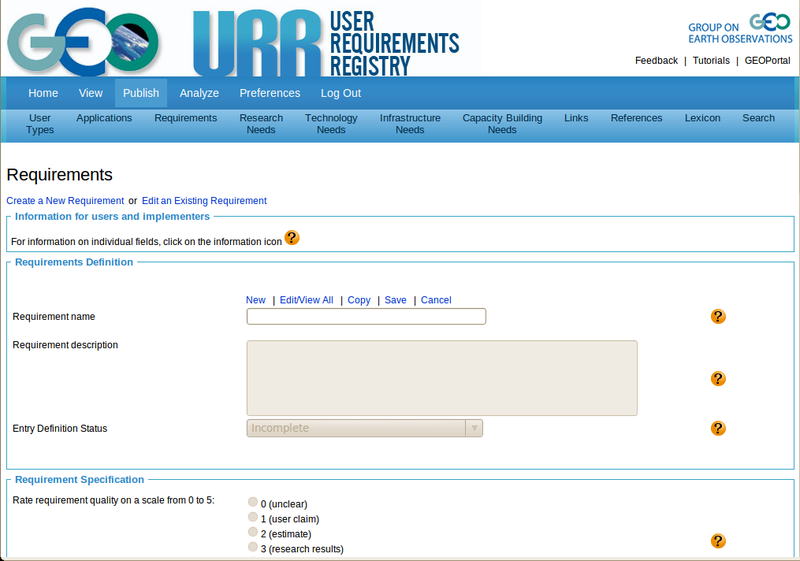Click the GEO logo at top left
The image size is (800, 561).
click(84, 40)
